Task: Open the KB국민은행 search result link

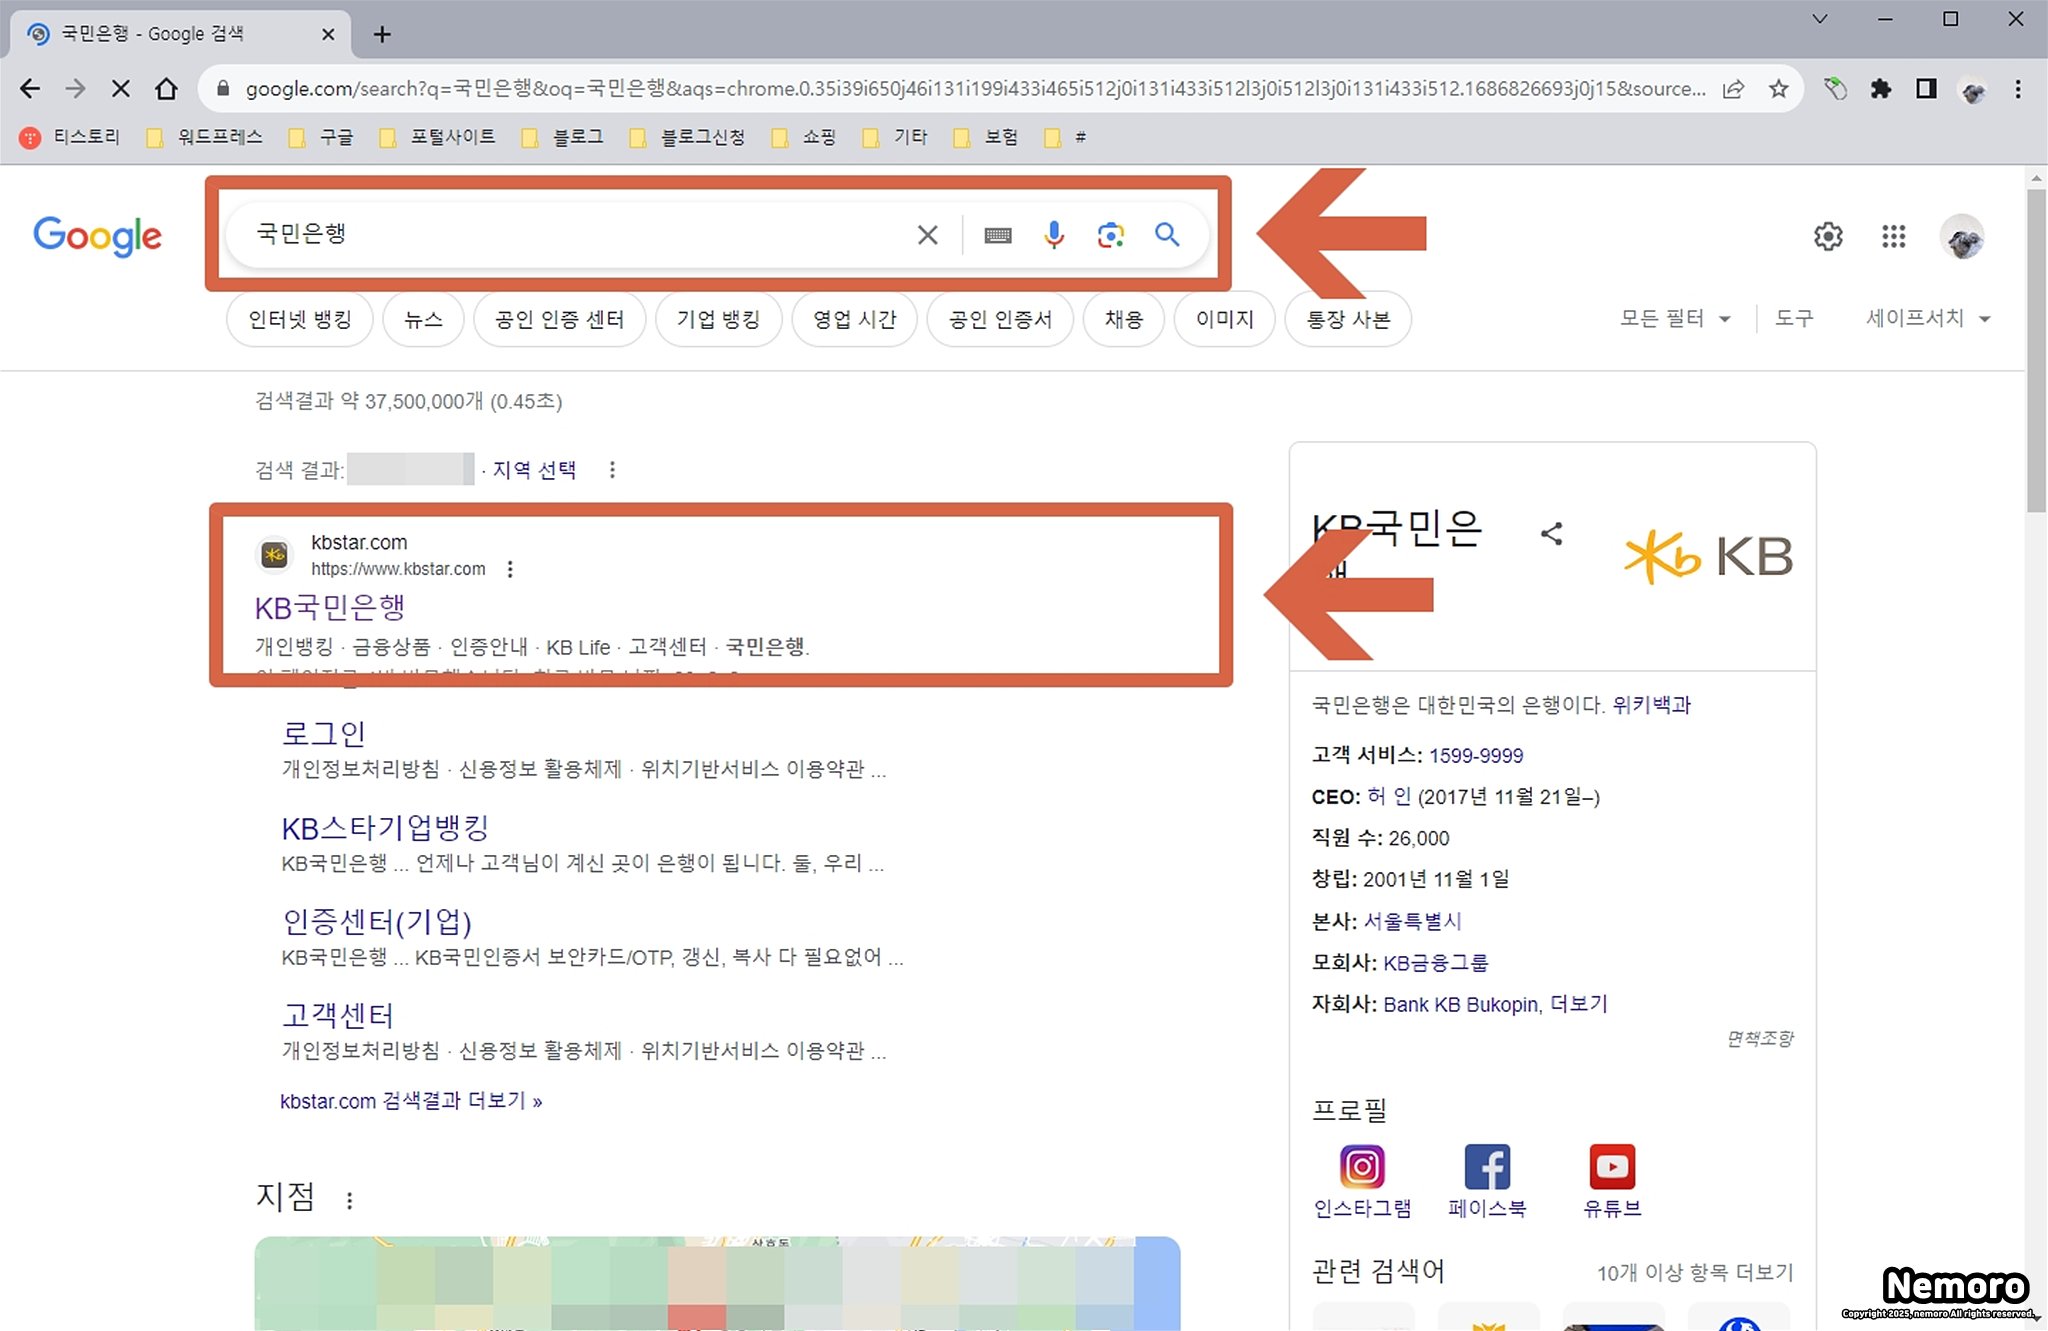Action: tap(330, 607)
